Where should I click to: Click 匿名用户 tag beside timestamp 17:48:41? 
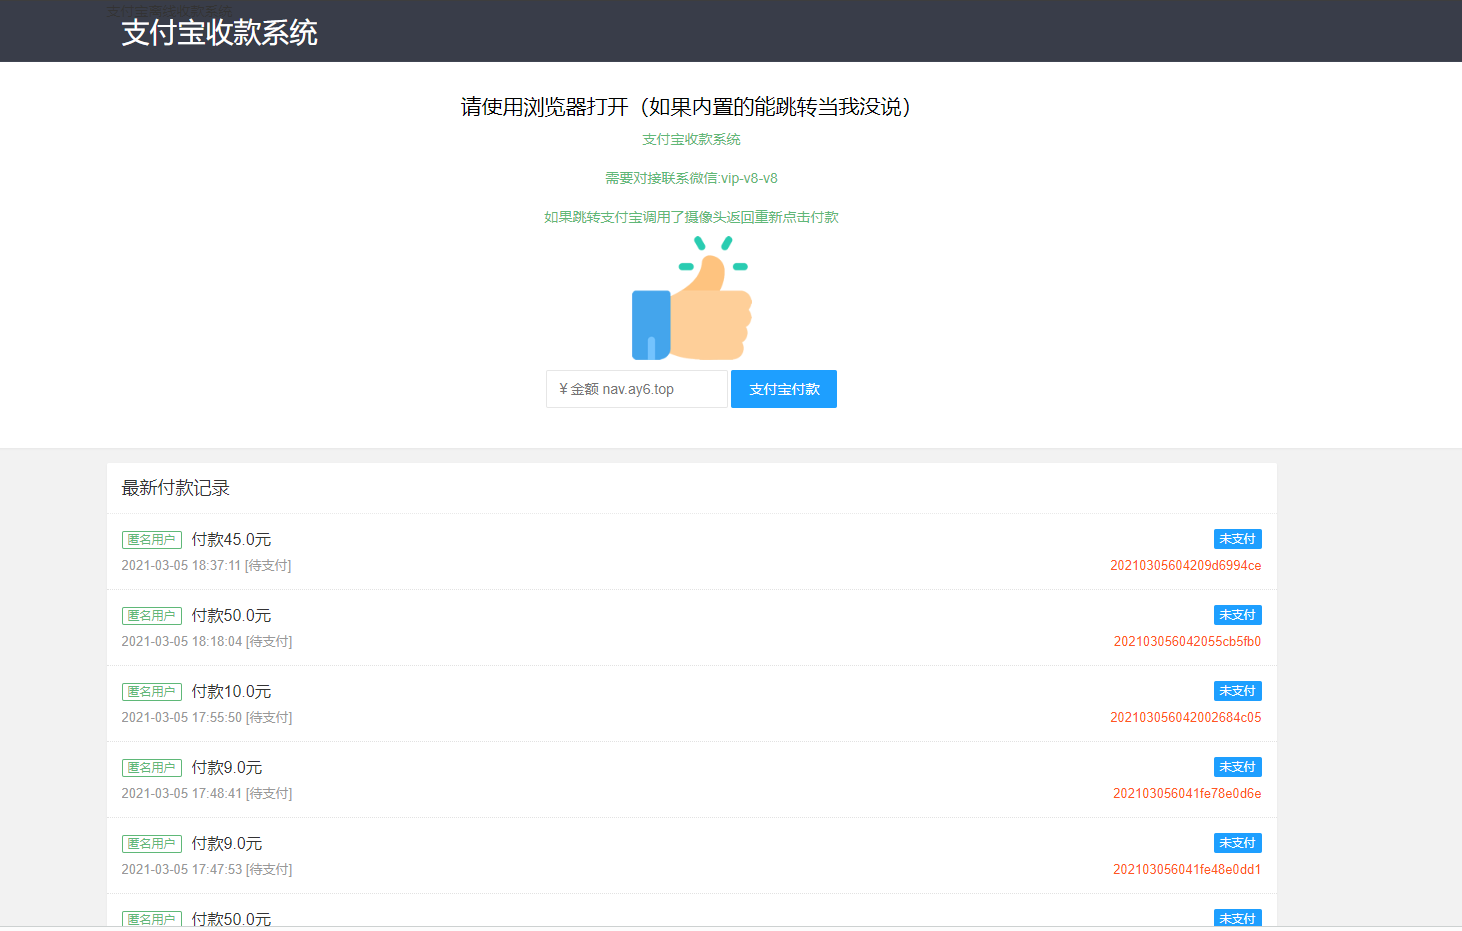coord(152,768)
